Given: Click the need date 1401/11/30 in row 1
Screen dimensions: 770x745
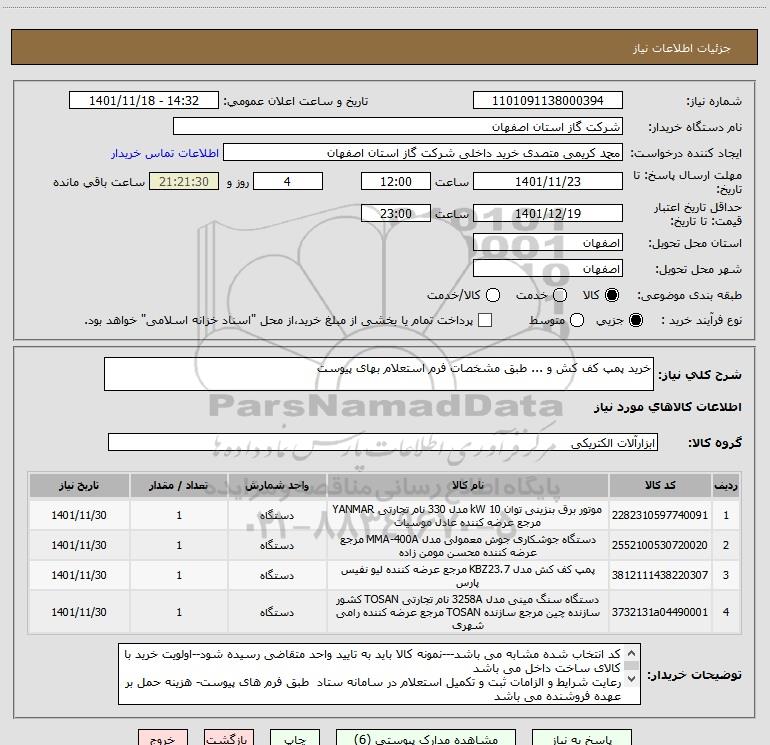Looking at the screenshot, I should pyautogui.click(x=79, y=515).
